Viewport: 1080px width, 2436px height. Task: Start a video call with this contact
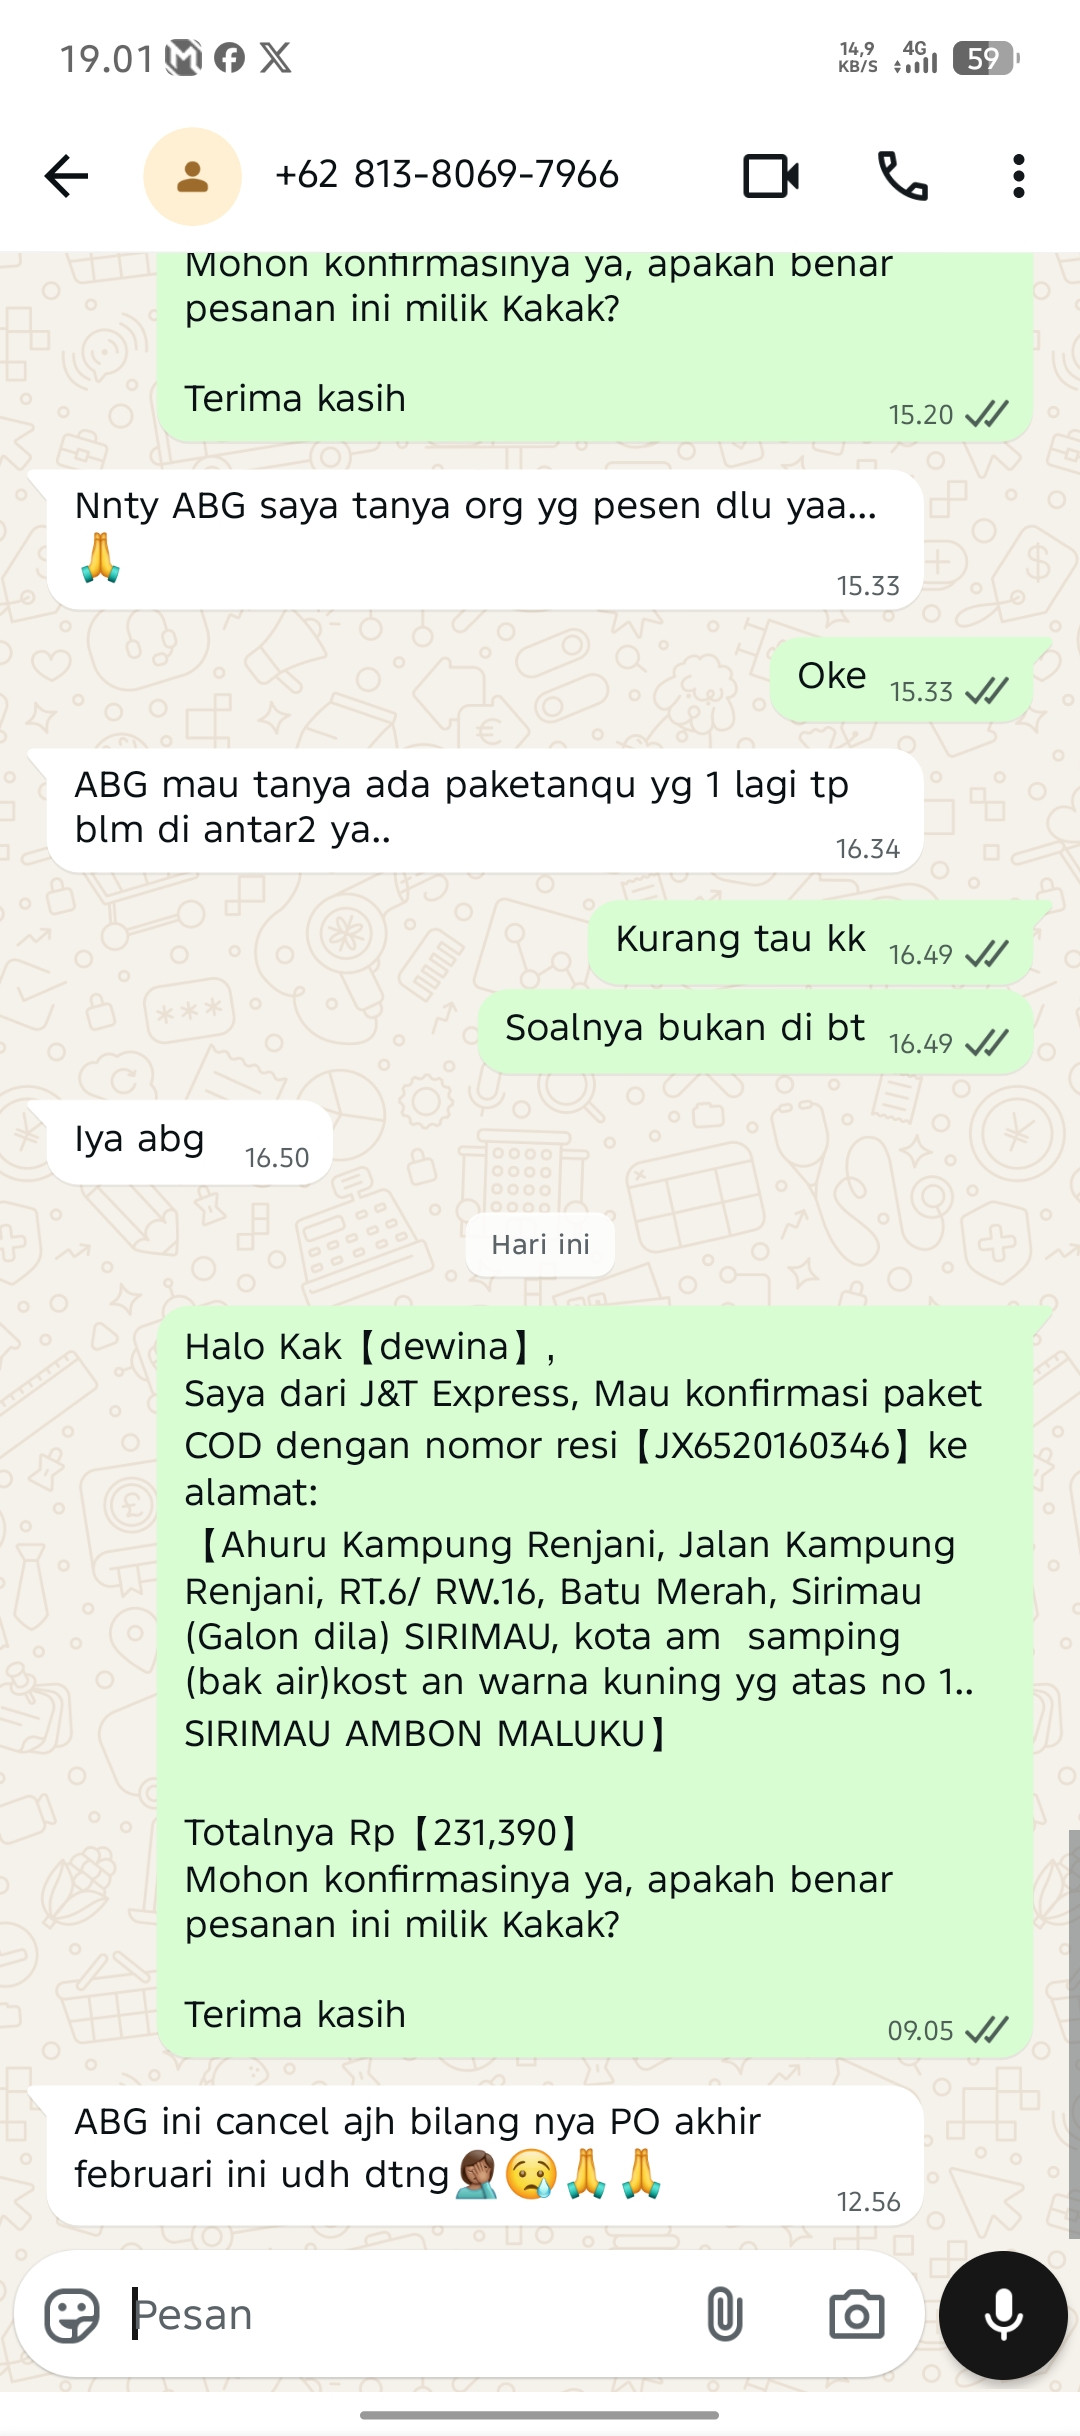point(771,177)
